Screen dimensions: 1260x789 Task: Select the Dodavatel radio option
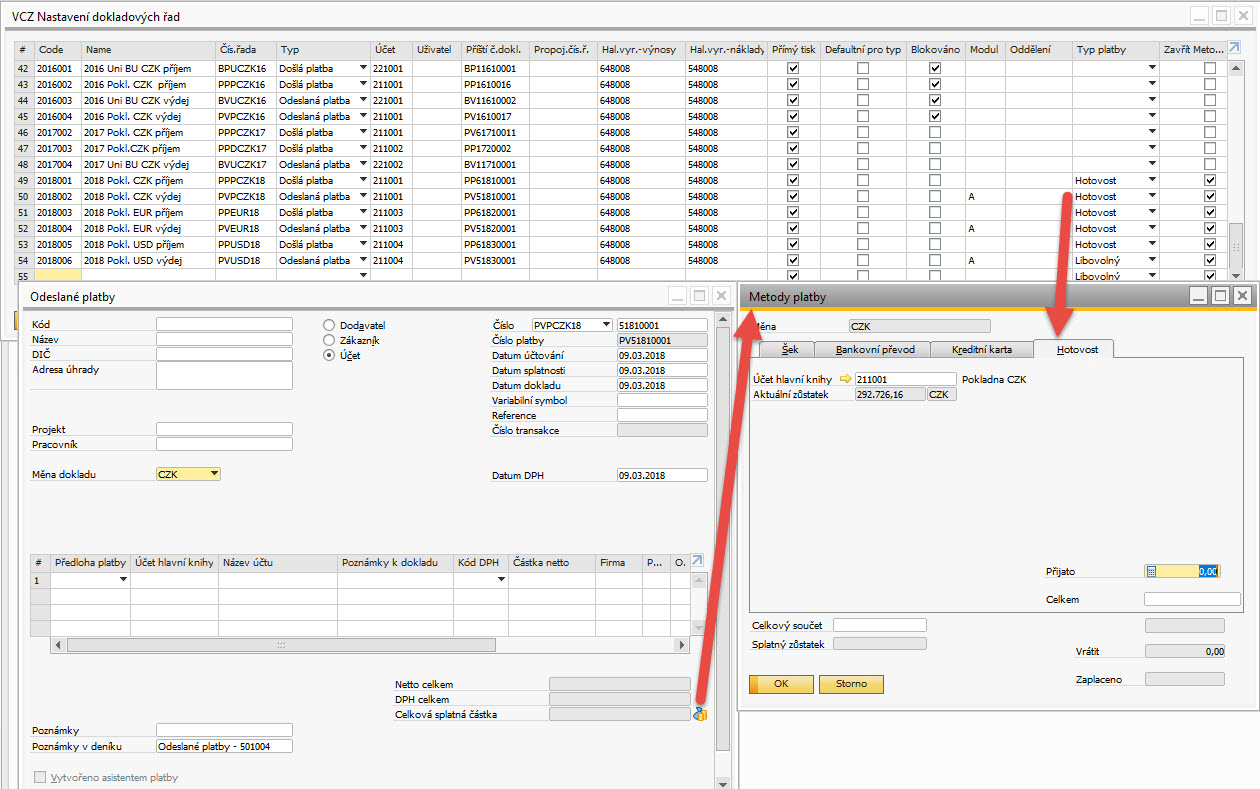[329, 325]
